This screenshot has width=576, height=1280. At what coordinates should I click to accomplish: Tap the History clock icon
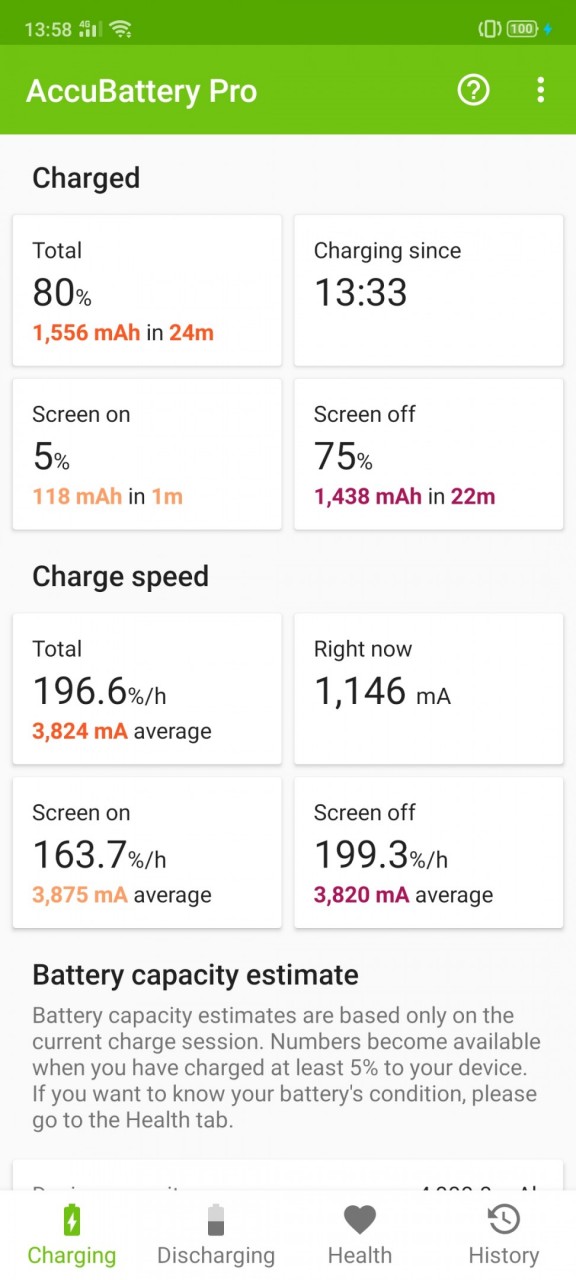[x=504, y=1220]
